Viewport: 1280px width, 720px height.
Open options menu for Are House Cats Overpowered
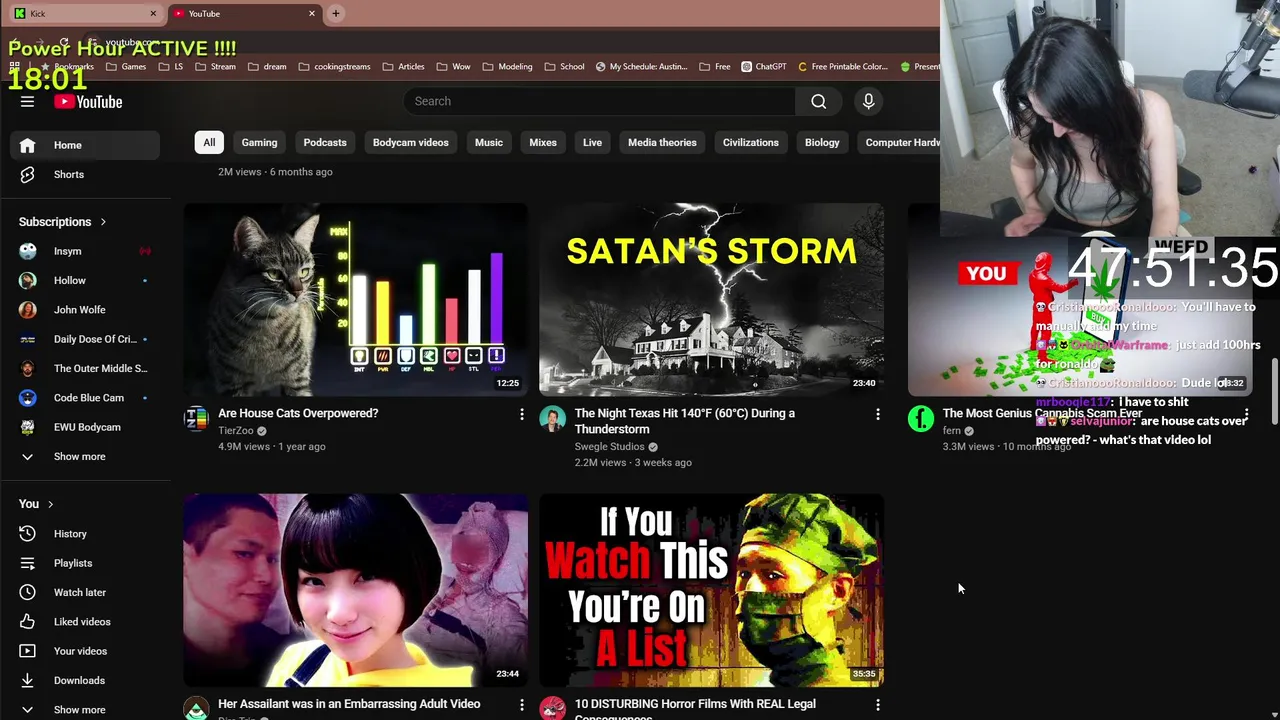point(521,414)
